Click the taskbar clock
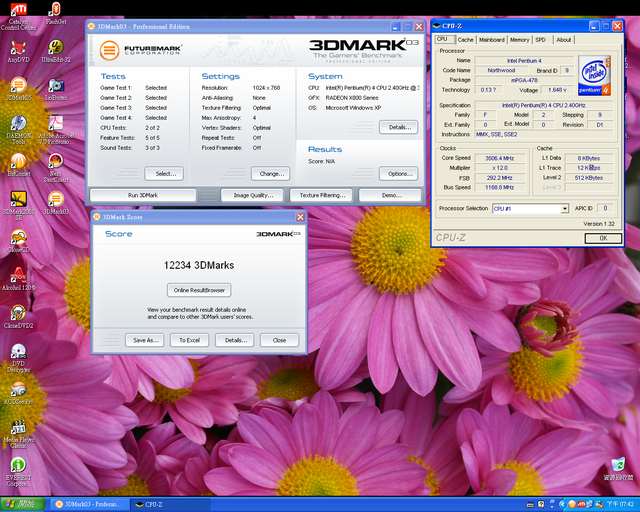The height and width of the screenshot is (512, 640). pyautogui.click(x=620, y=505)
